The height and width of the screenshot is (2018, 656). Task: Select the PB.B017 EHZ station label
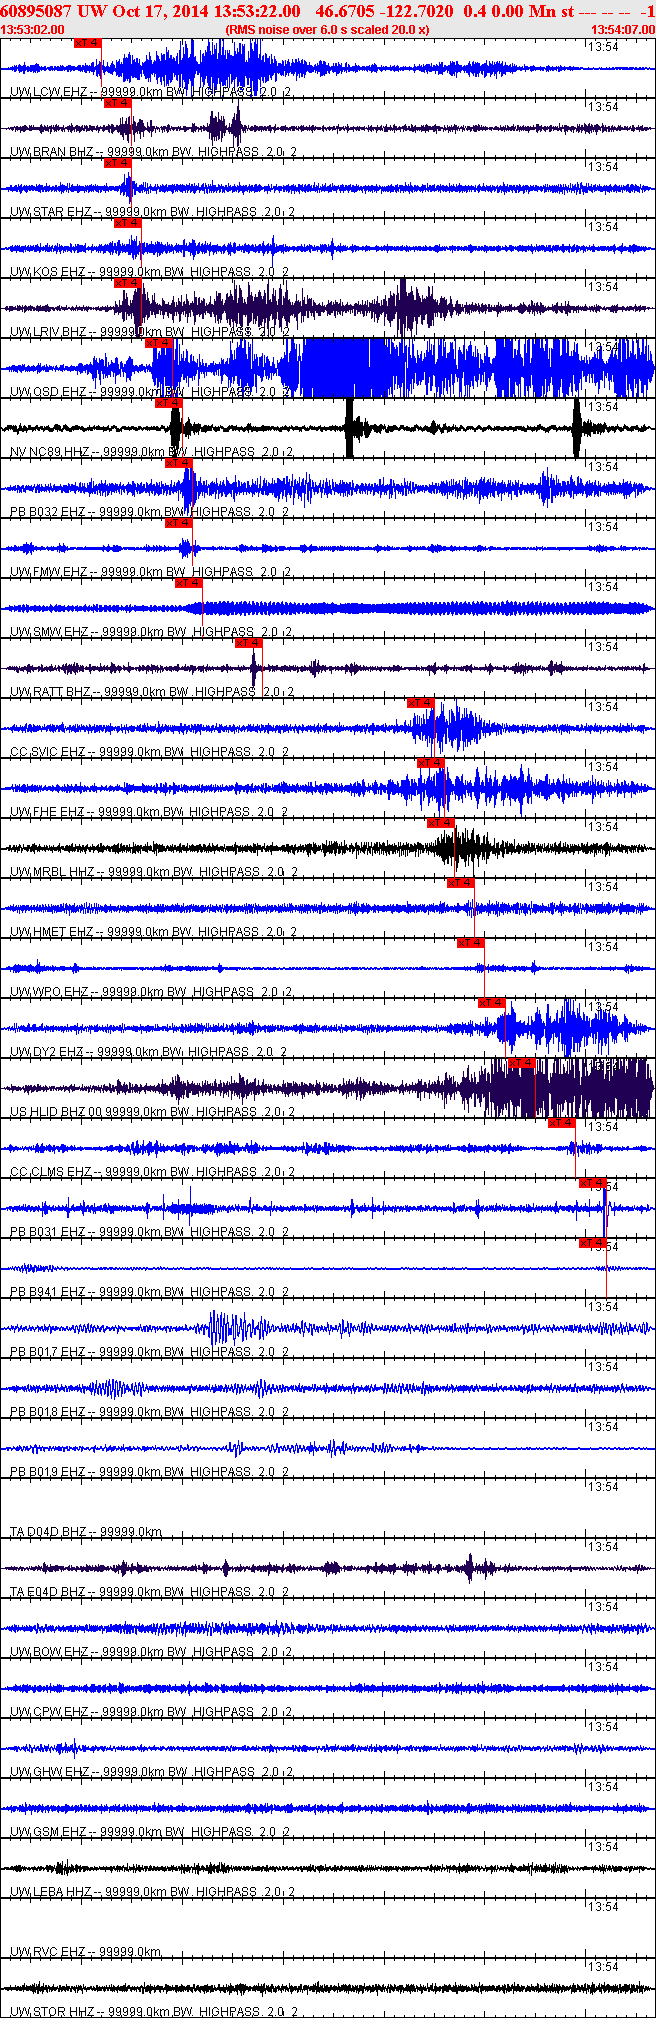pos(48,1352)
